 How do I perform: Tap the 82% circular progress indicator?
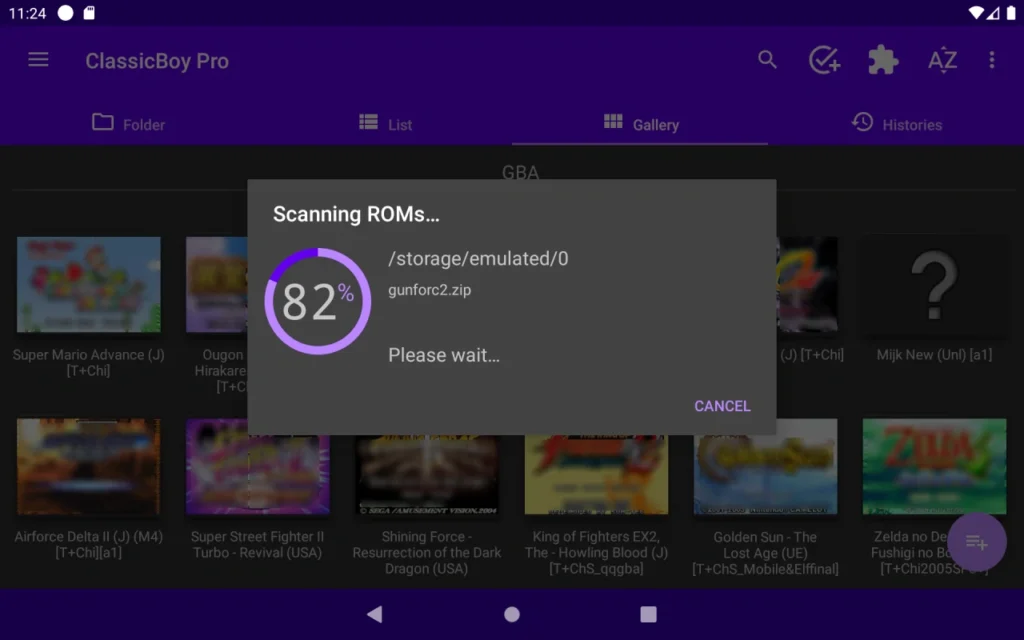point(317,301)
